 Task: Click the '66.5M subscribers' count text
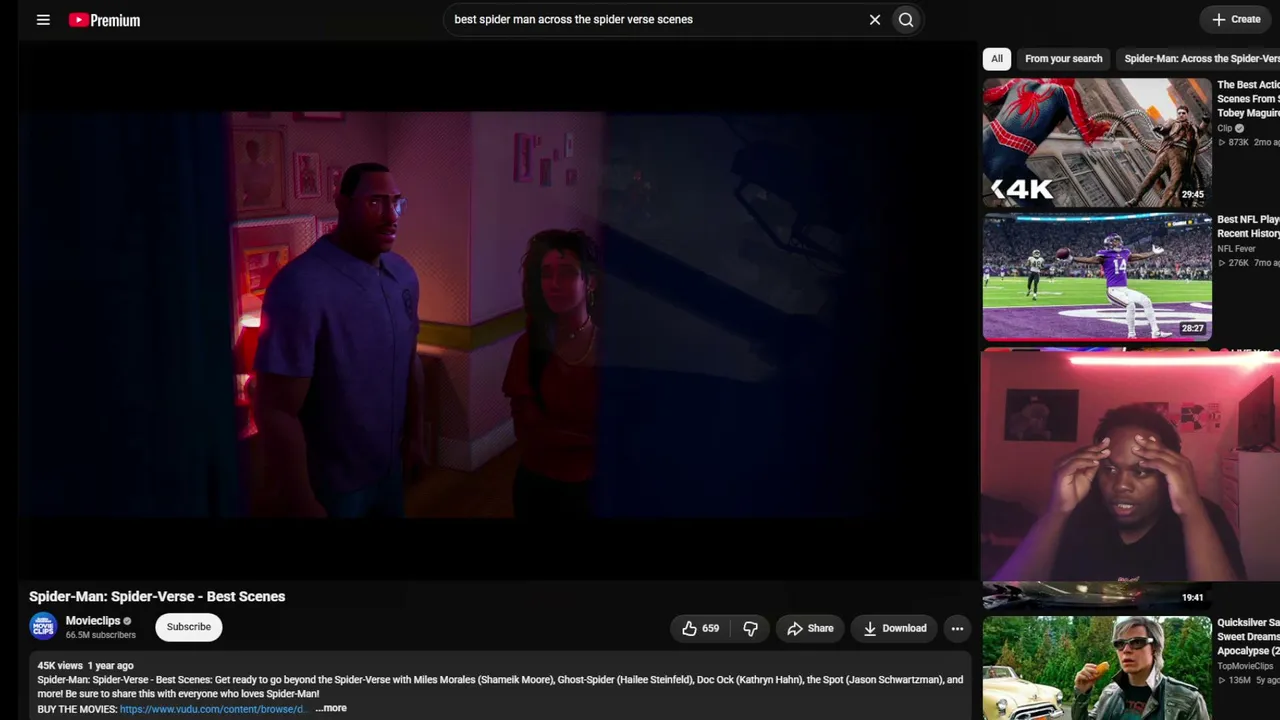[101, 635]
